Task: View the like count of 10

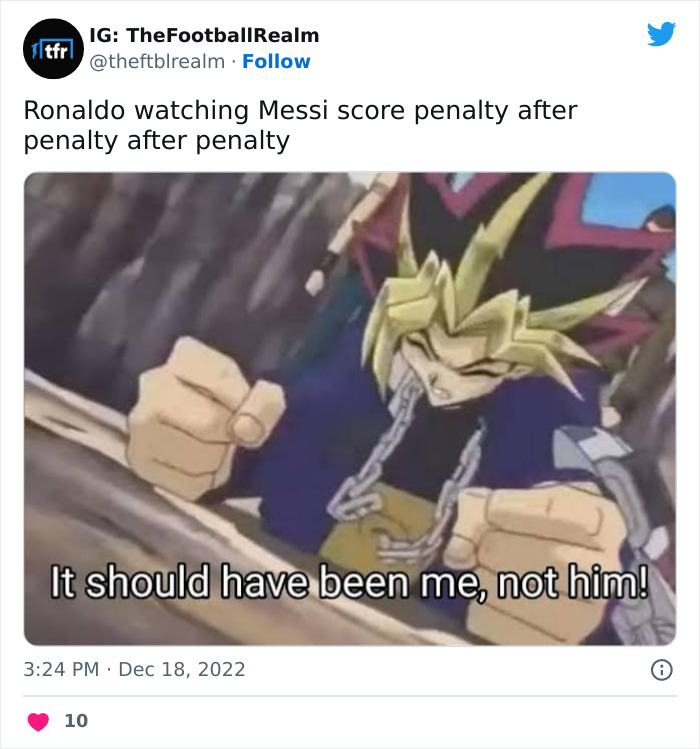Action: click(x=76, y=721)
